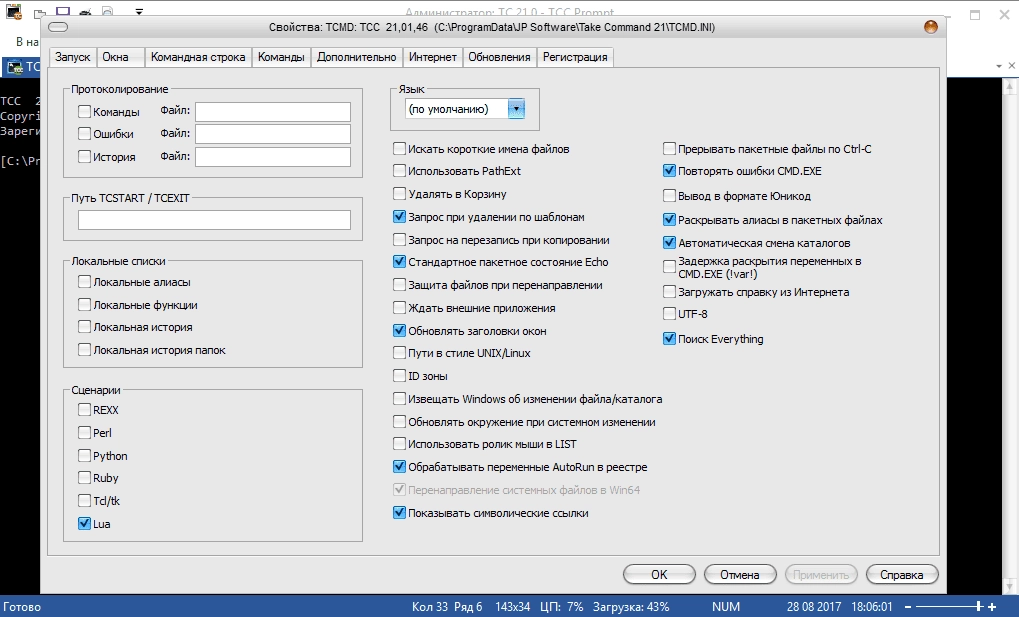Viewport: 1019px width, 617px height.
Task: Check Защита файлов при перенаправлении
Action: [399, 285]
